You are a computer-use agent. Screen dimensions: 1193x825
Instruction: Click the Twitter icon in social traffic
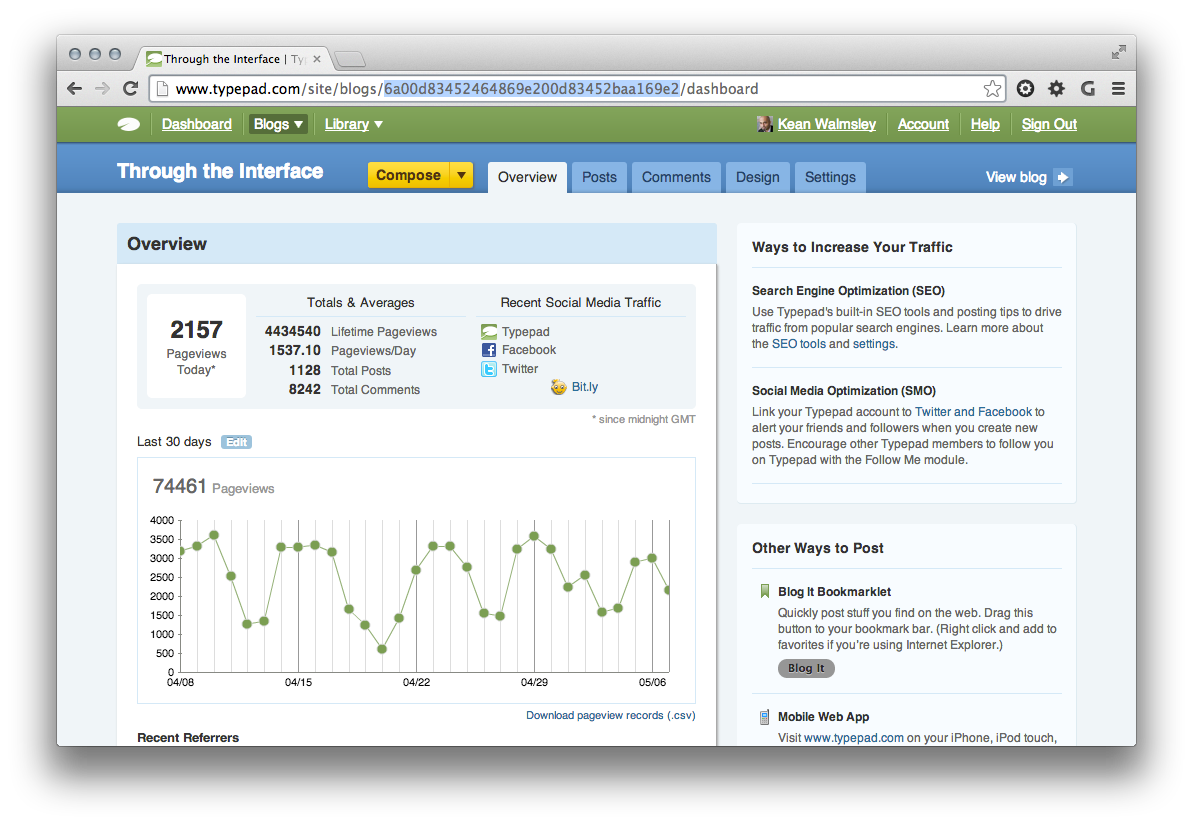[x=489, y=369]
